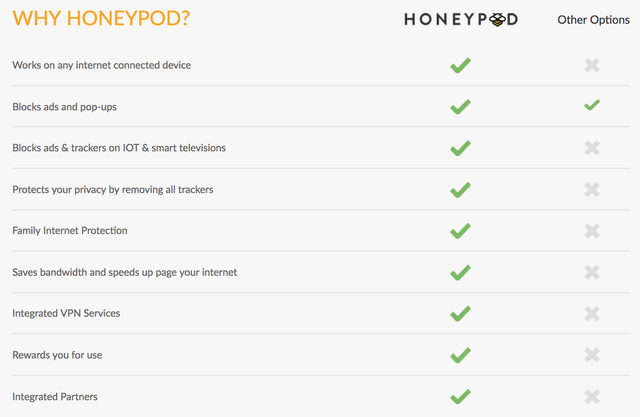Click gray X in the Integrated Partners row
The height and width of the screenshot is (417, 640).
[x=592, y=396]
